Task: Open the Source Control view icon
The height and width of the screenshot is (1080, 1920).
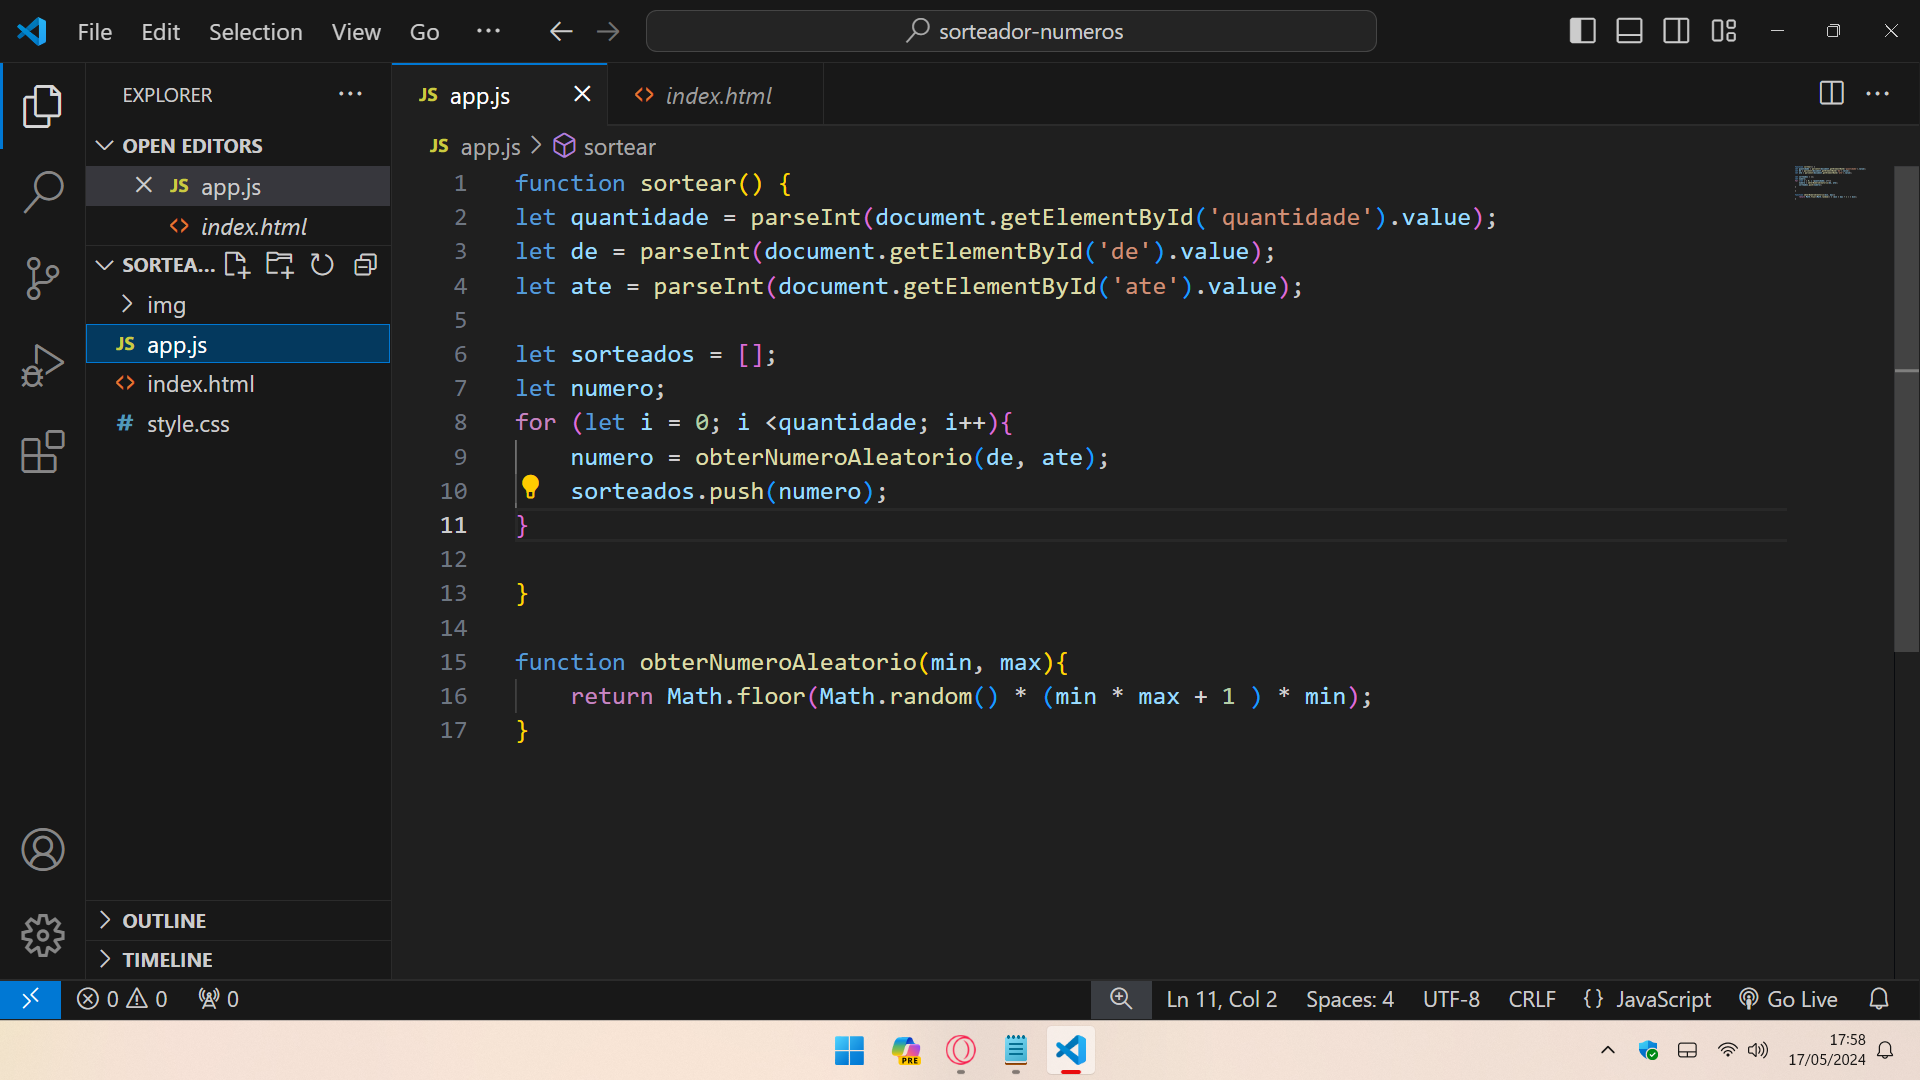Action: tap(42, 278)
